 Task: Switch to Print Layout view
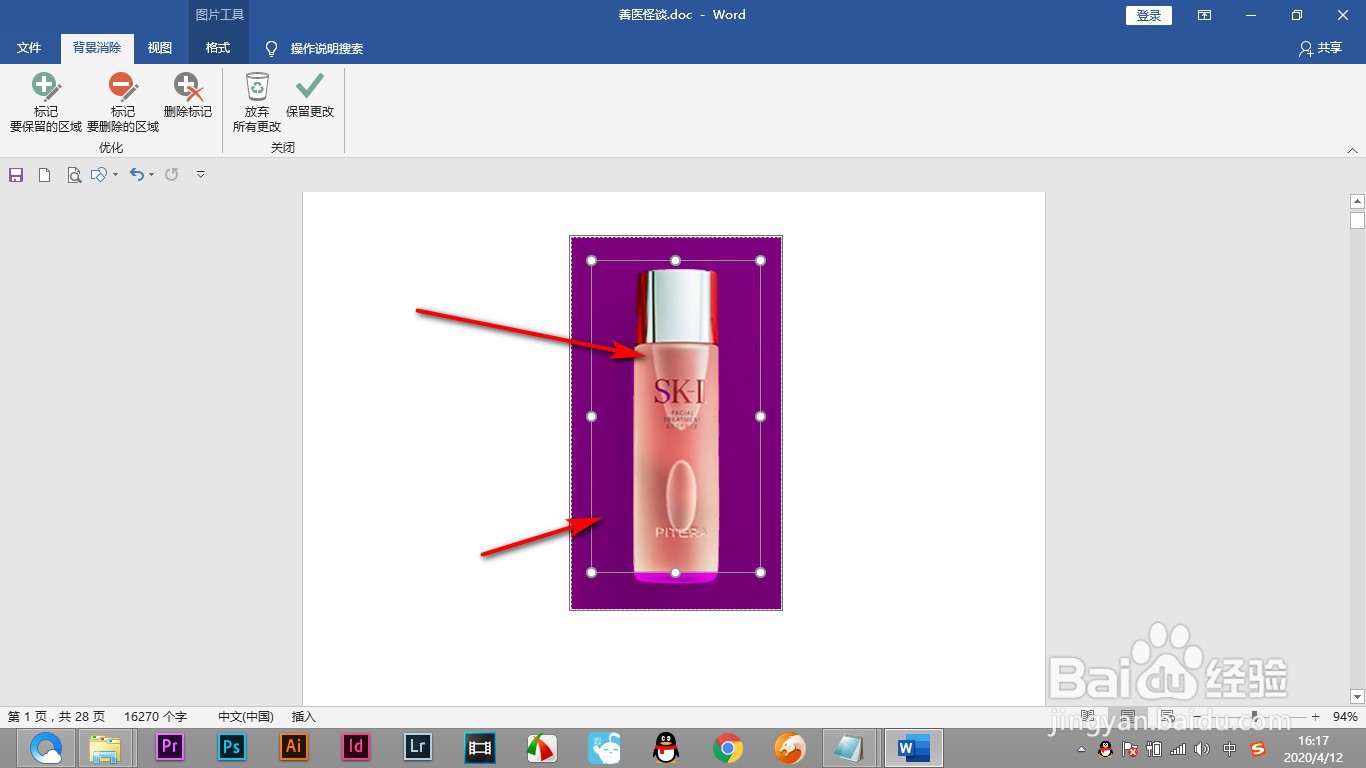(x=1127, y=717)
